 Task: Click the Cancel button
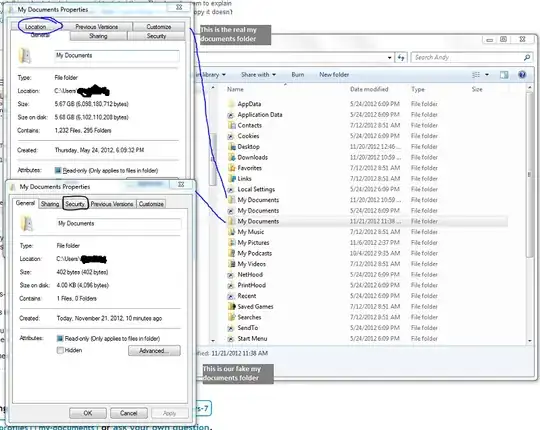pos(128,413)
